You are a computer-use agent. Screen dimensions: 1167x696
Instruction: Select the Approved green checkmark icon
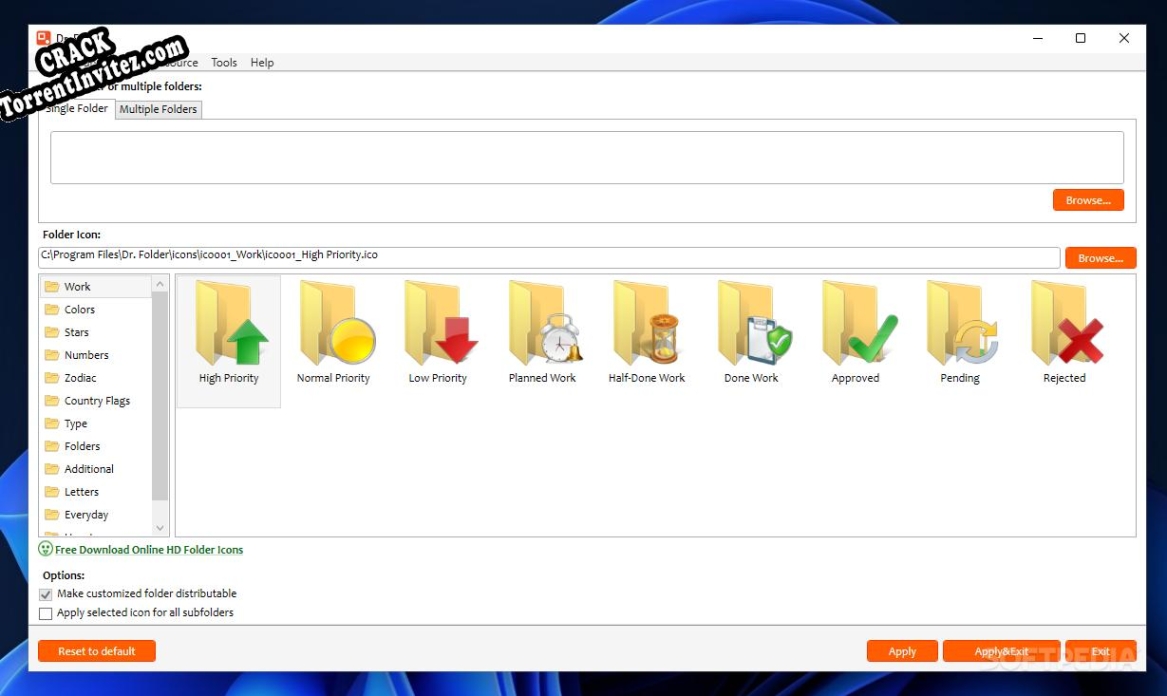click(855, 330)
